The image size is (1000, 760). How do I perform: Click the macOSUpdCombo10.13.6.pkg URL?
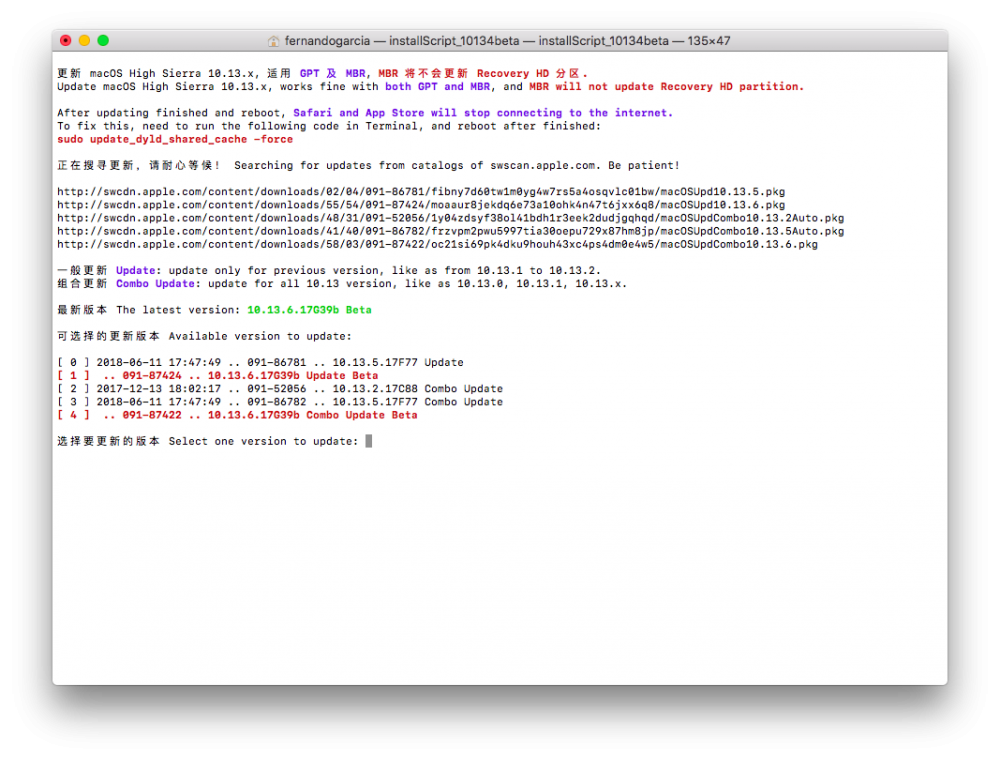pyautogui.click(x=438, y=245)
